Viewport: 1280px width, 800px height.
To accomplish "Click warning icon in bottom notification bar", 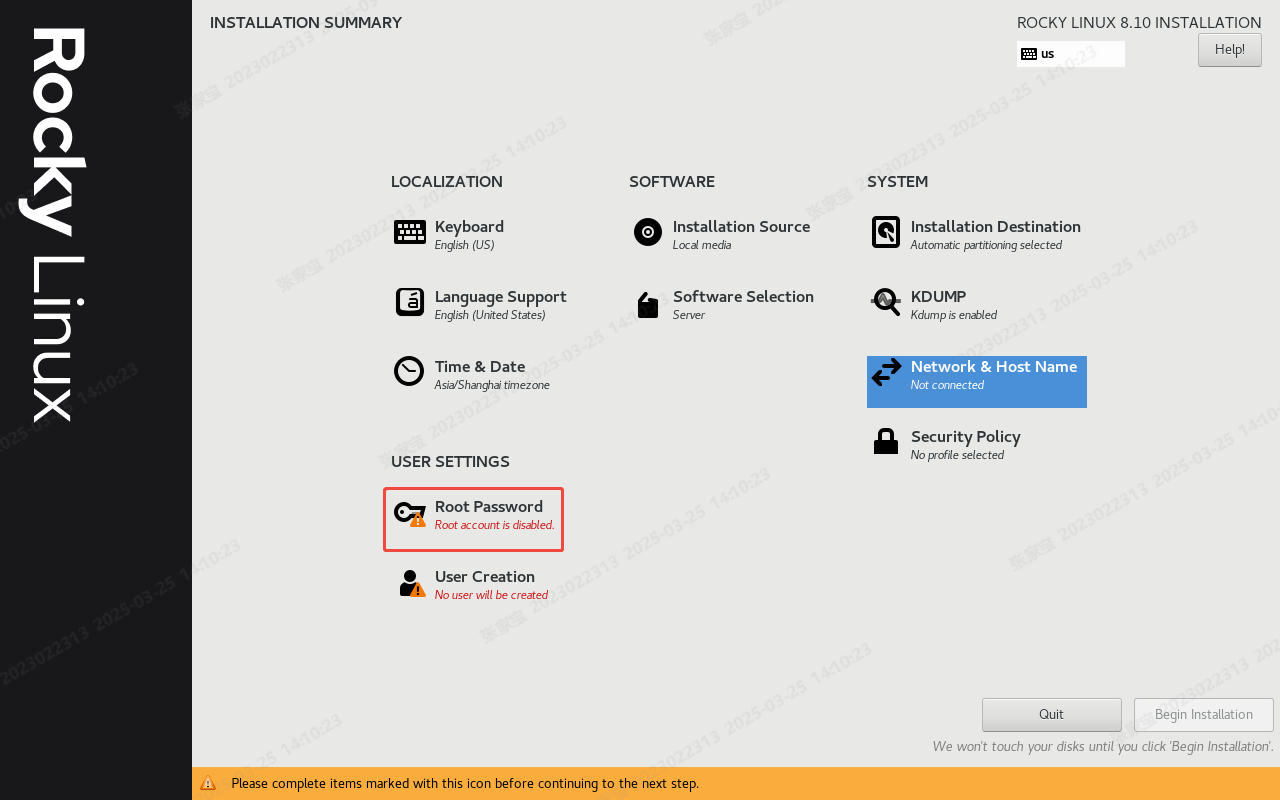I will point(208,783).
